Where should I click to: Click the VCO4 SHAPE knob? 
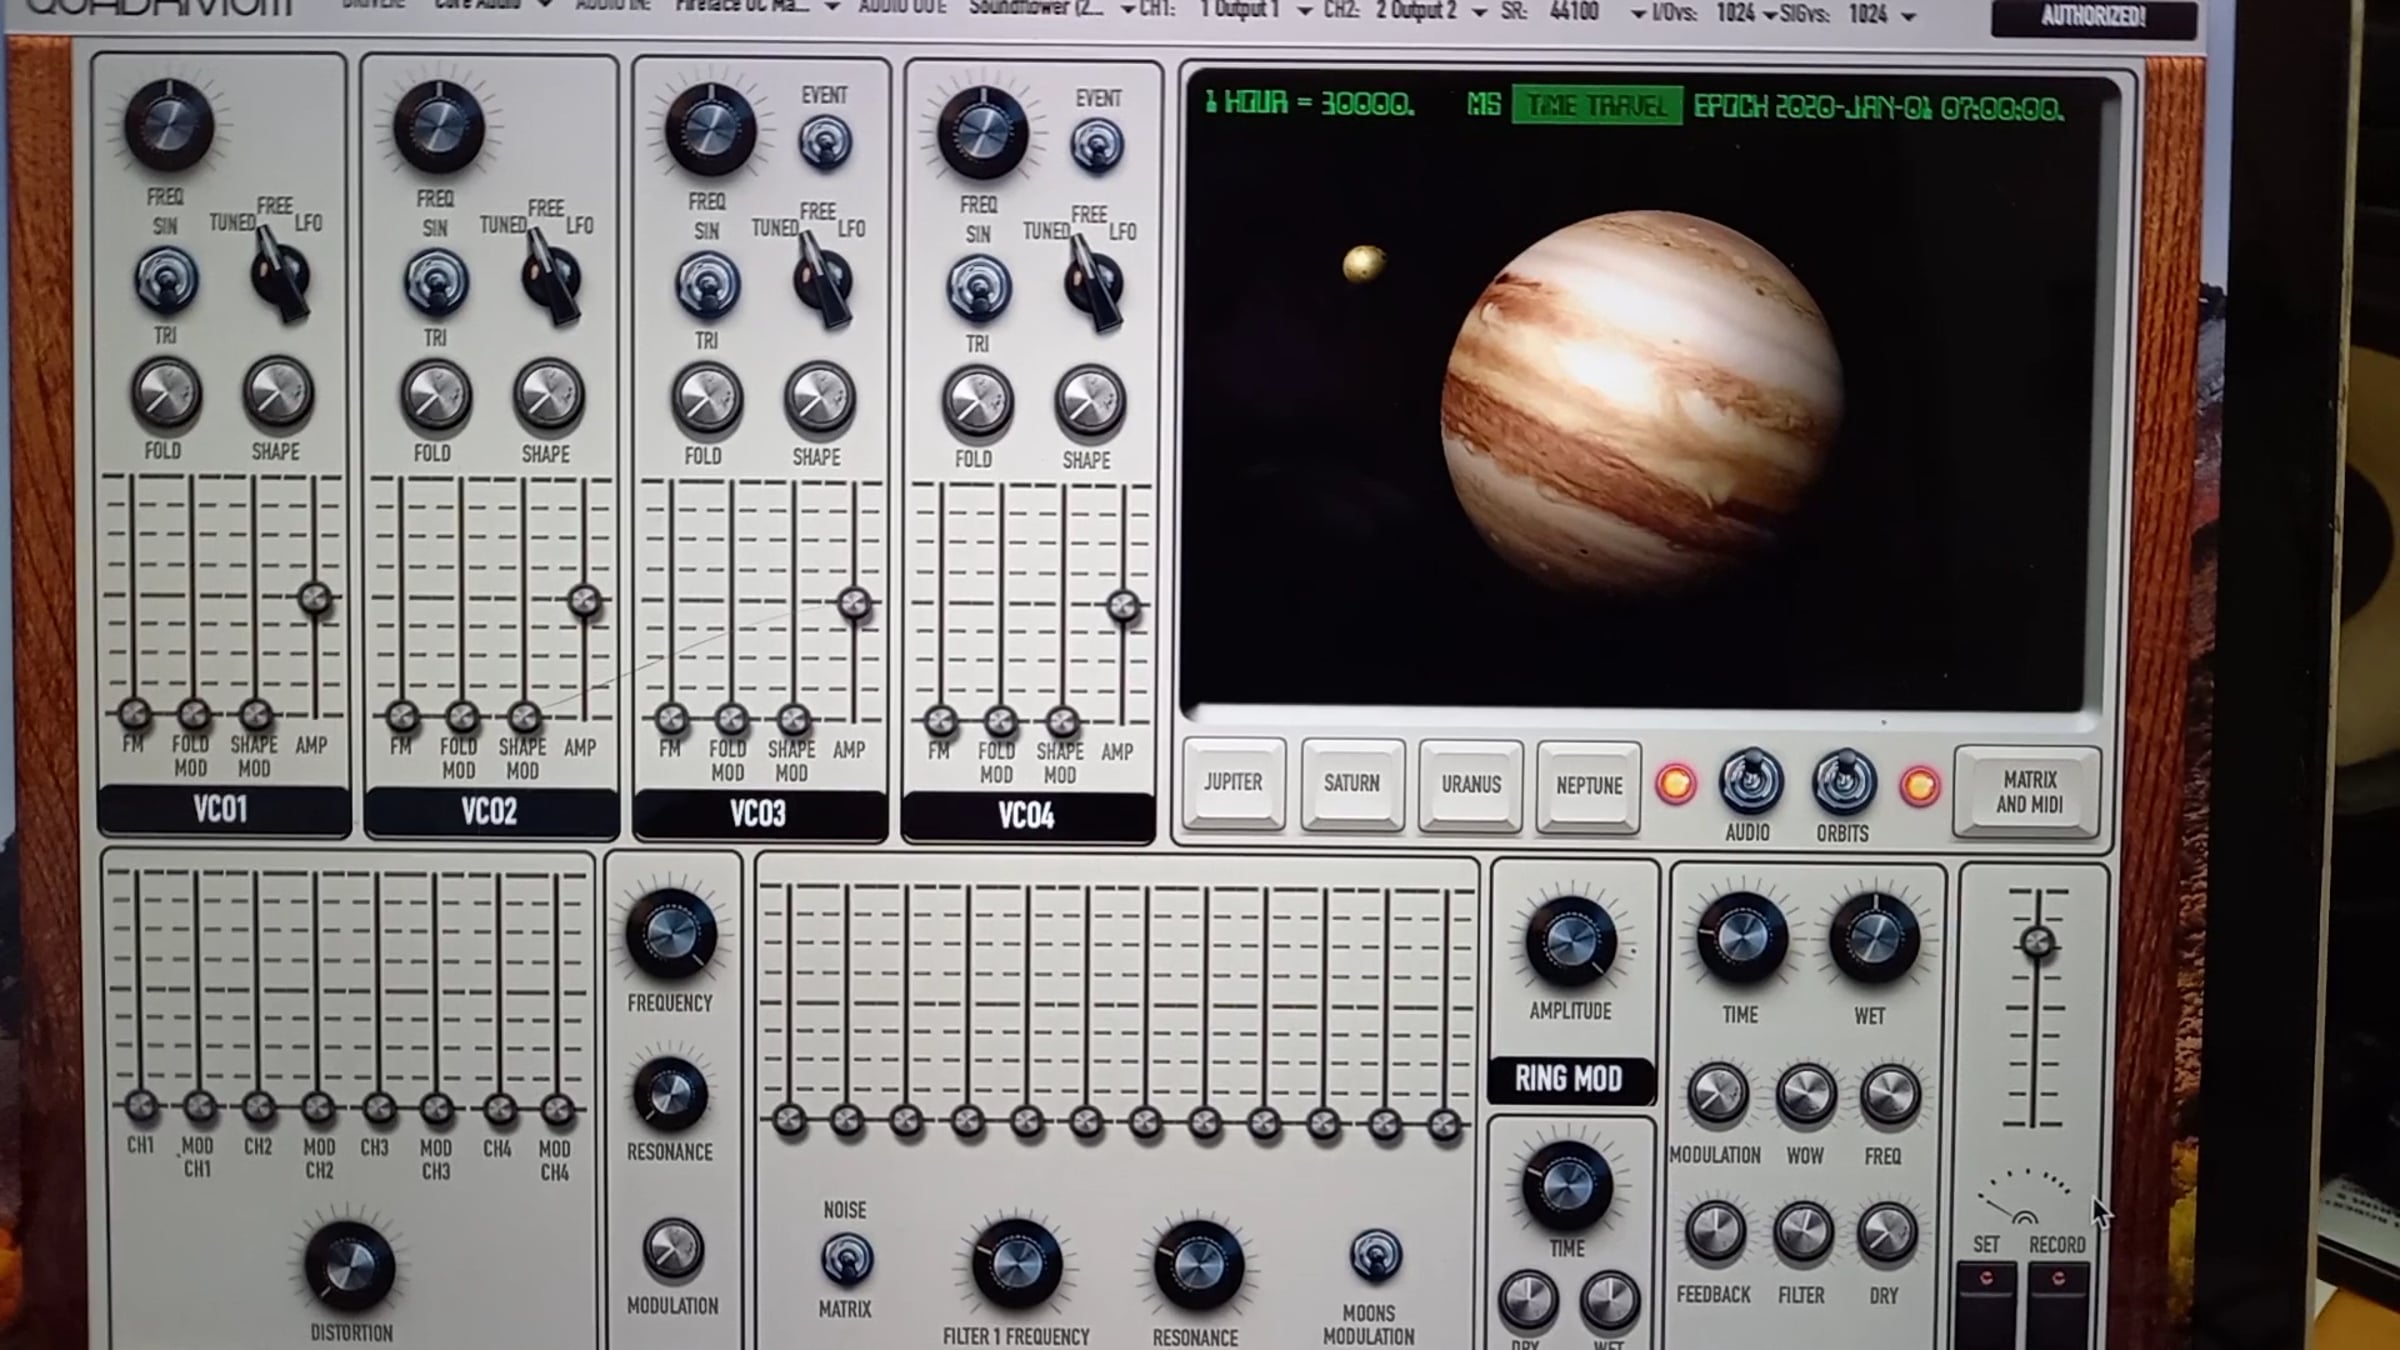pyautogui.click(x=1090, y=401)
